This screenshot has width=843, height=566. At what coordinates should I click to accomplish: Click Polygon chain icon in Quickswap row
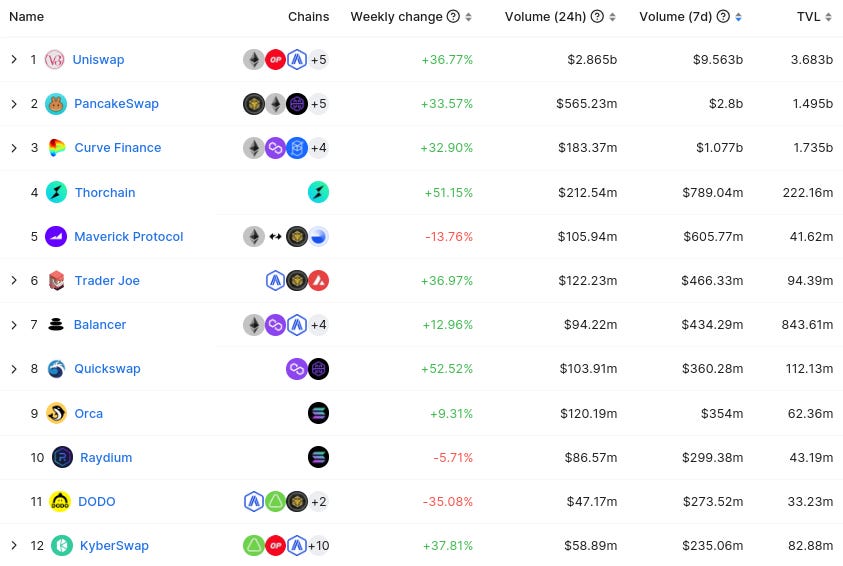click(297, 369)
